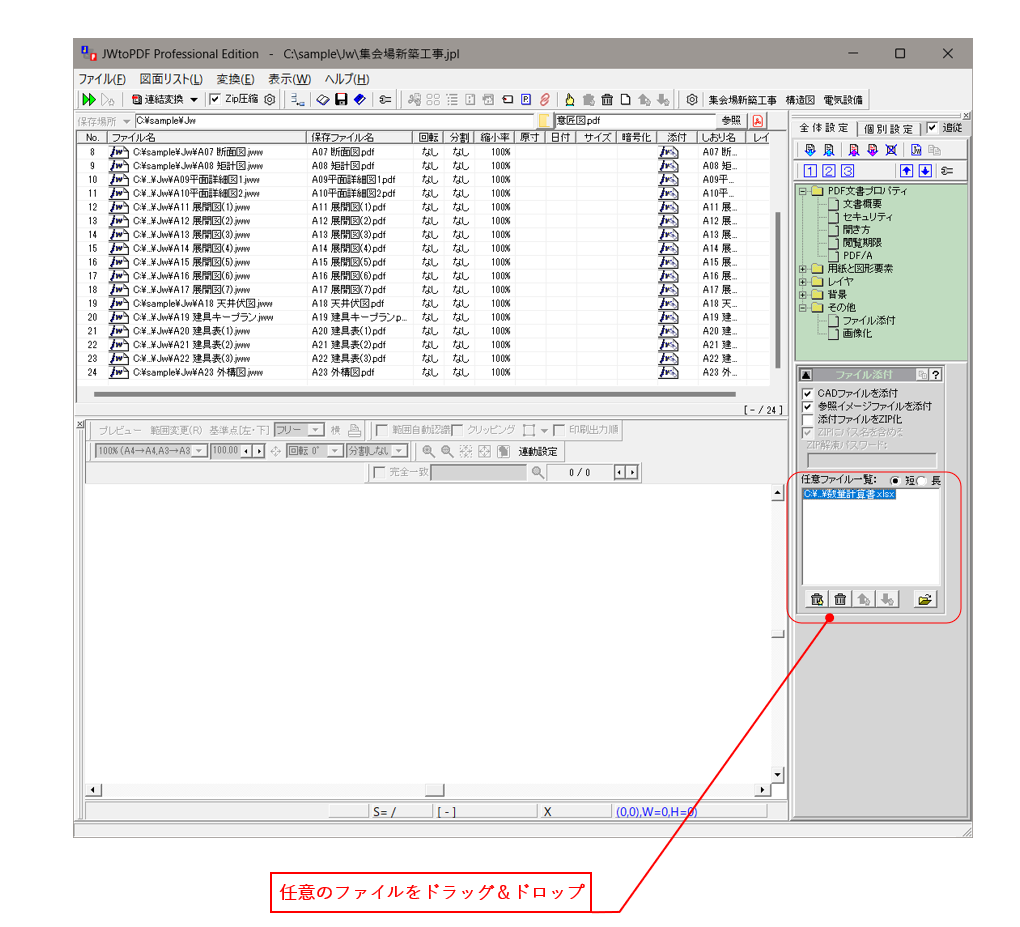
Task: Open folder icon below the arbitrary file list
Action: [925, 599]
